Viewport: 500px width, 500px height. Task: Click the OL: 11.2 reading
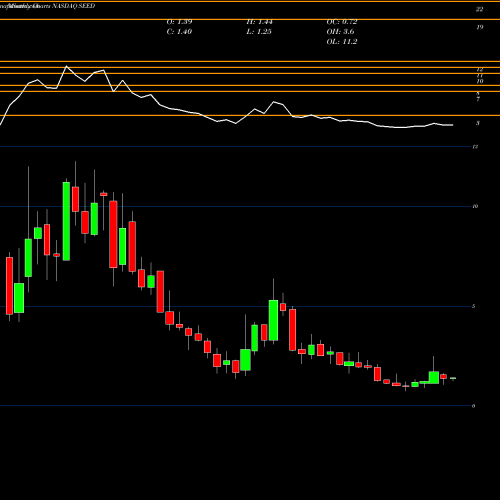342,42
